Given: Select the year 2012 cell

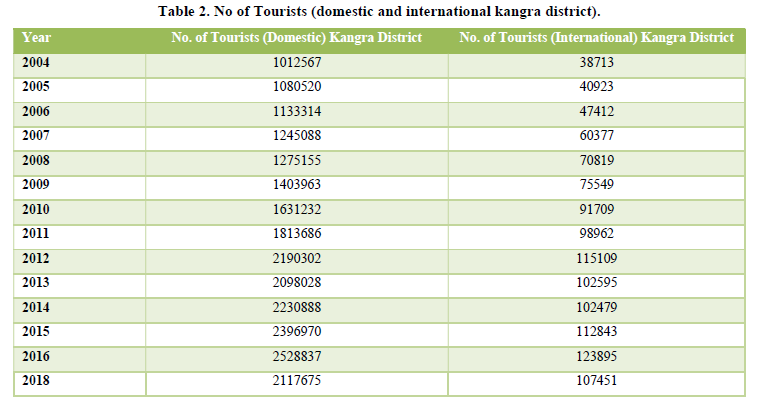Looking at the screenshot, I should point(37,259).
